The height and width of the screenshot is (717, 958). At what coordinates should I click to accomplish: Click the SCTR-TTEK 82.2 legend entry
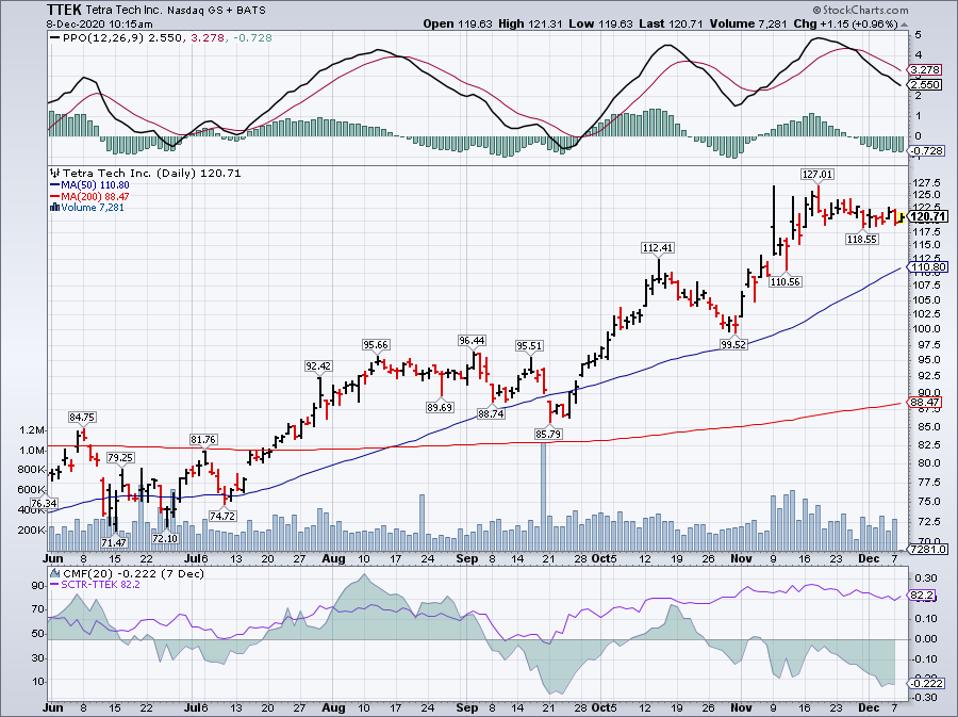(x=100, y=584)
